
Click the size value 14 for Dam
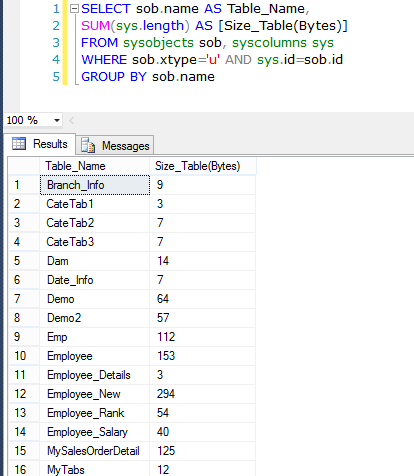coord(203,261)
